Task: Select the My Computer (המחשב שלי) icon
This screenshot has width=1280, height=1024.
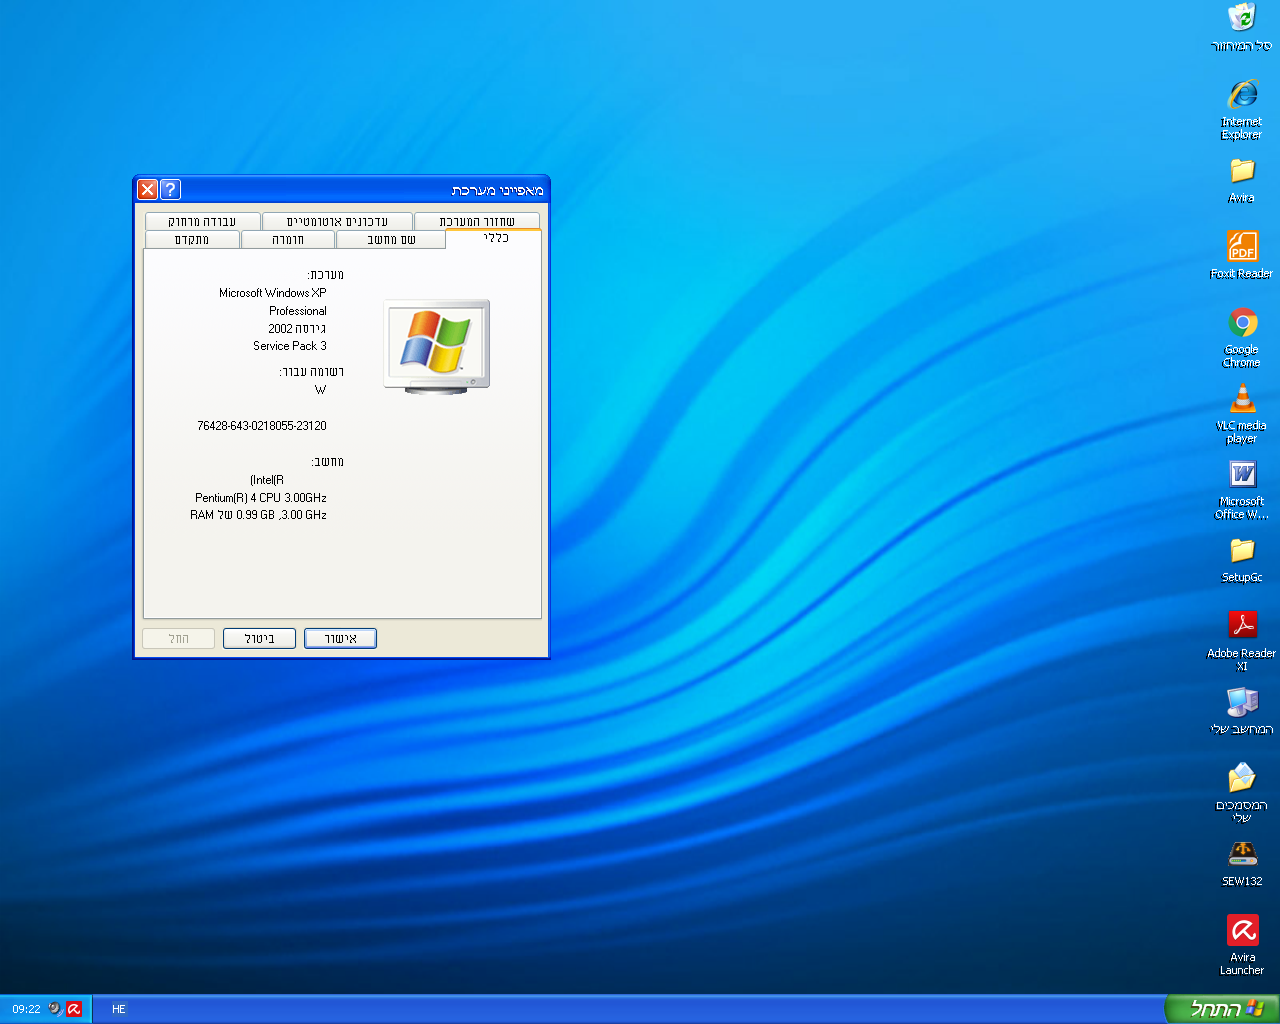Action: (1241, 711)
